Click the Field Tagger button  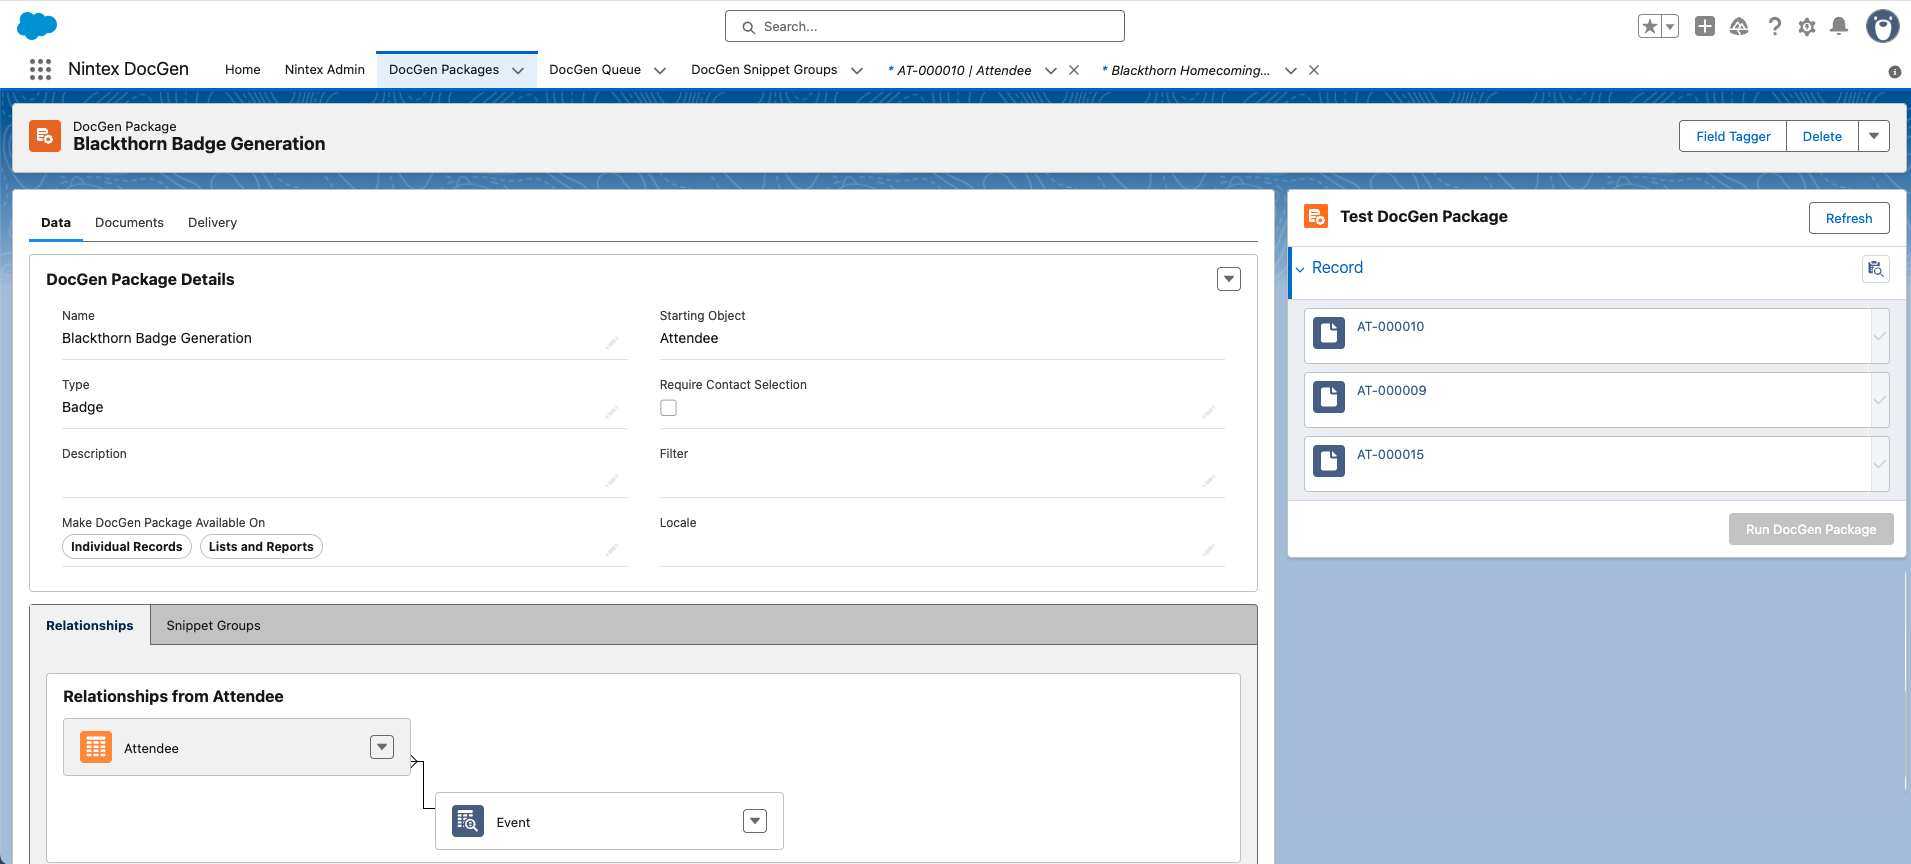[1733, 136]
